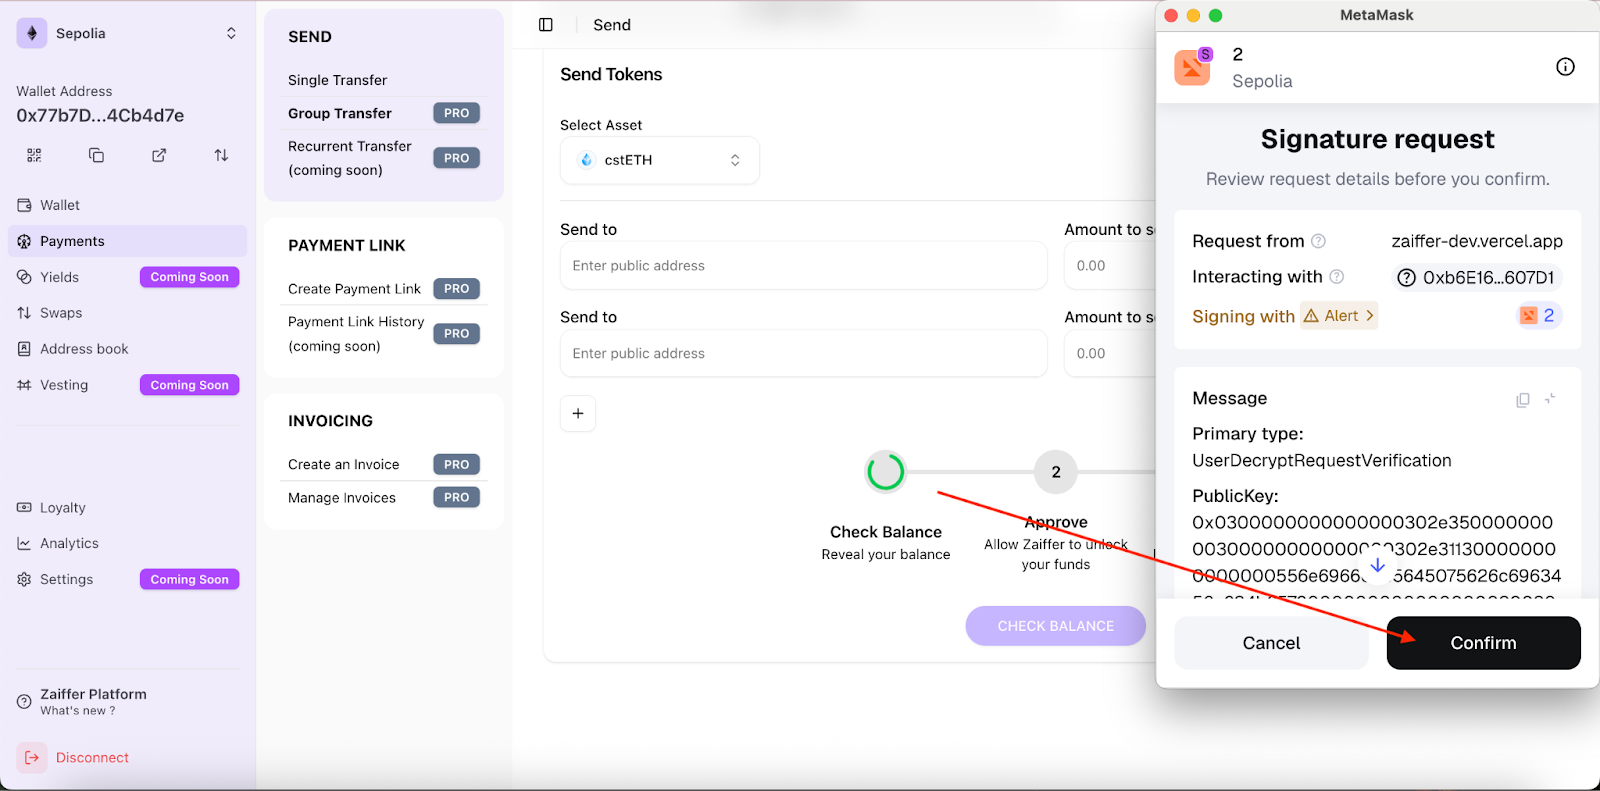This screenshot has height=791, width=1600.
Task: Open the Signing with Alert details
Action: pyautogui.click(x=1339, y=316)
